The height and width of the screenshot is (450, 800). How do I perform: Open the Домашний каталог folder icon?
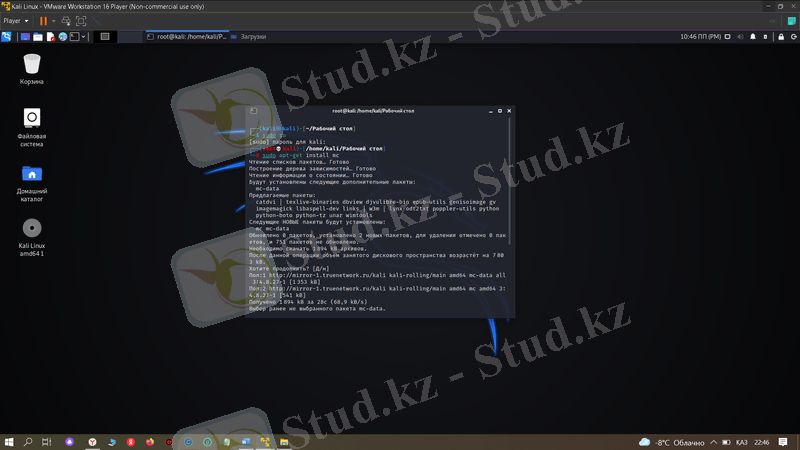click(31, 173)
